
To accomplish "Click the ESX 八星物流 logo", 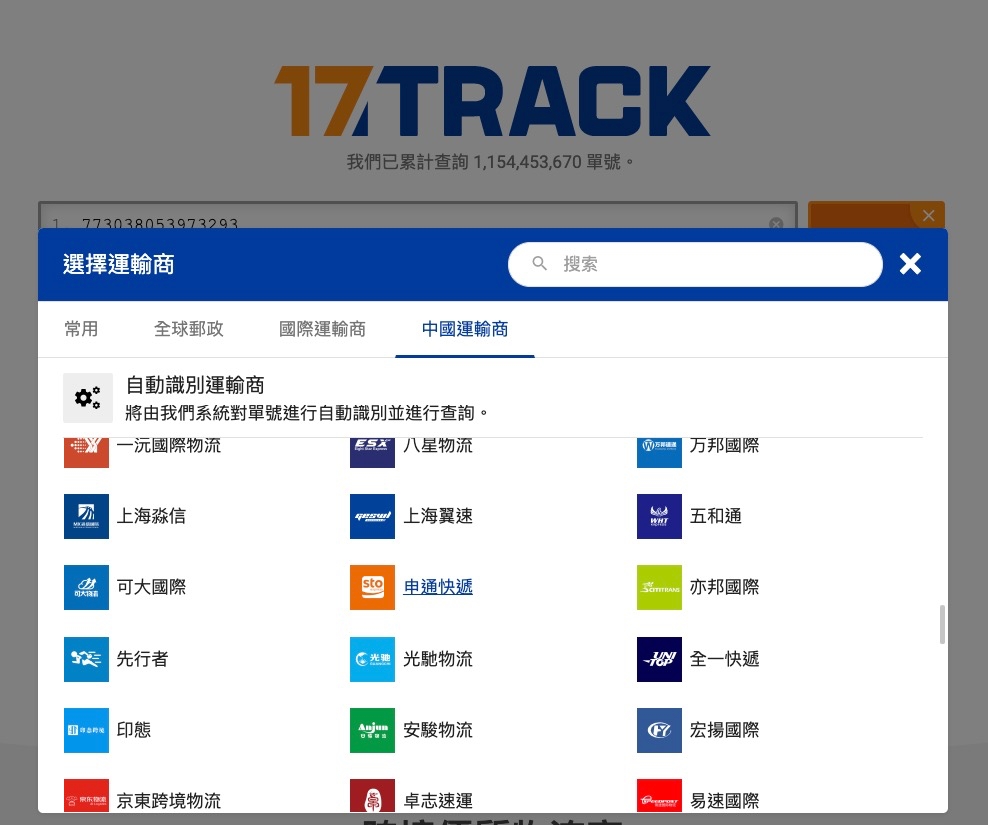I will [372, 453].
